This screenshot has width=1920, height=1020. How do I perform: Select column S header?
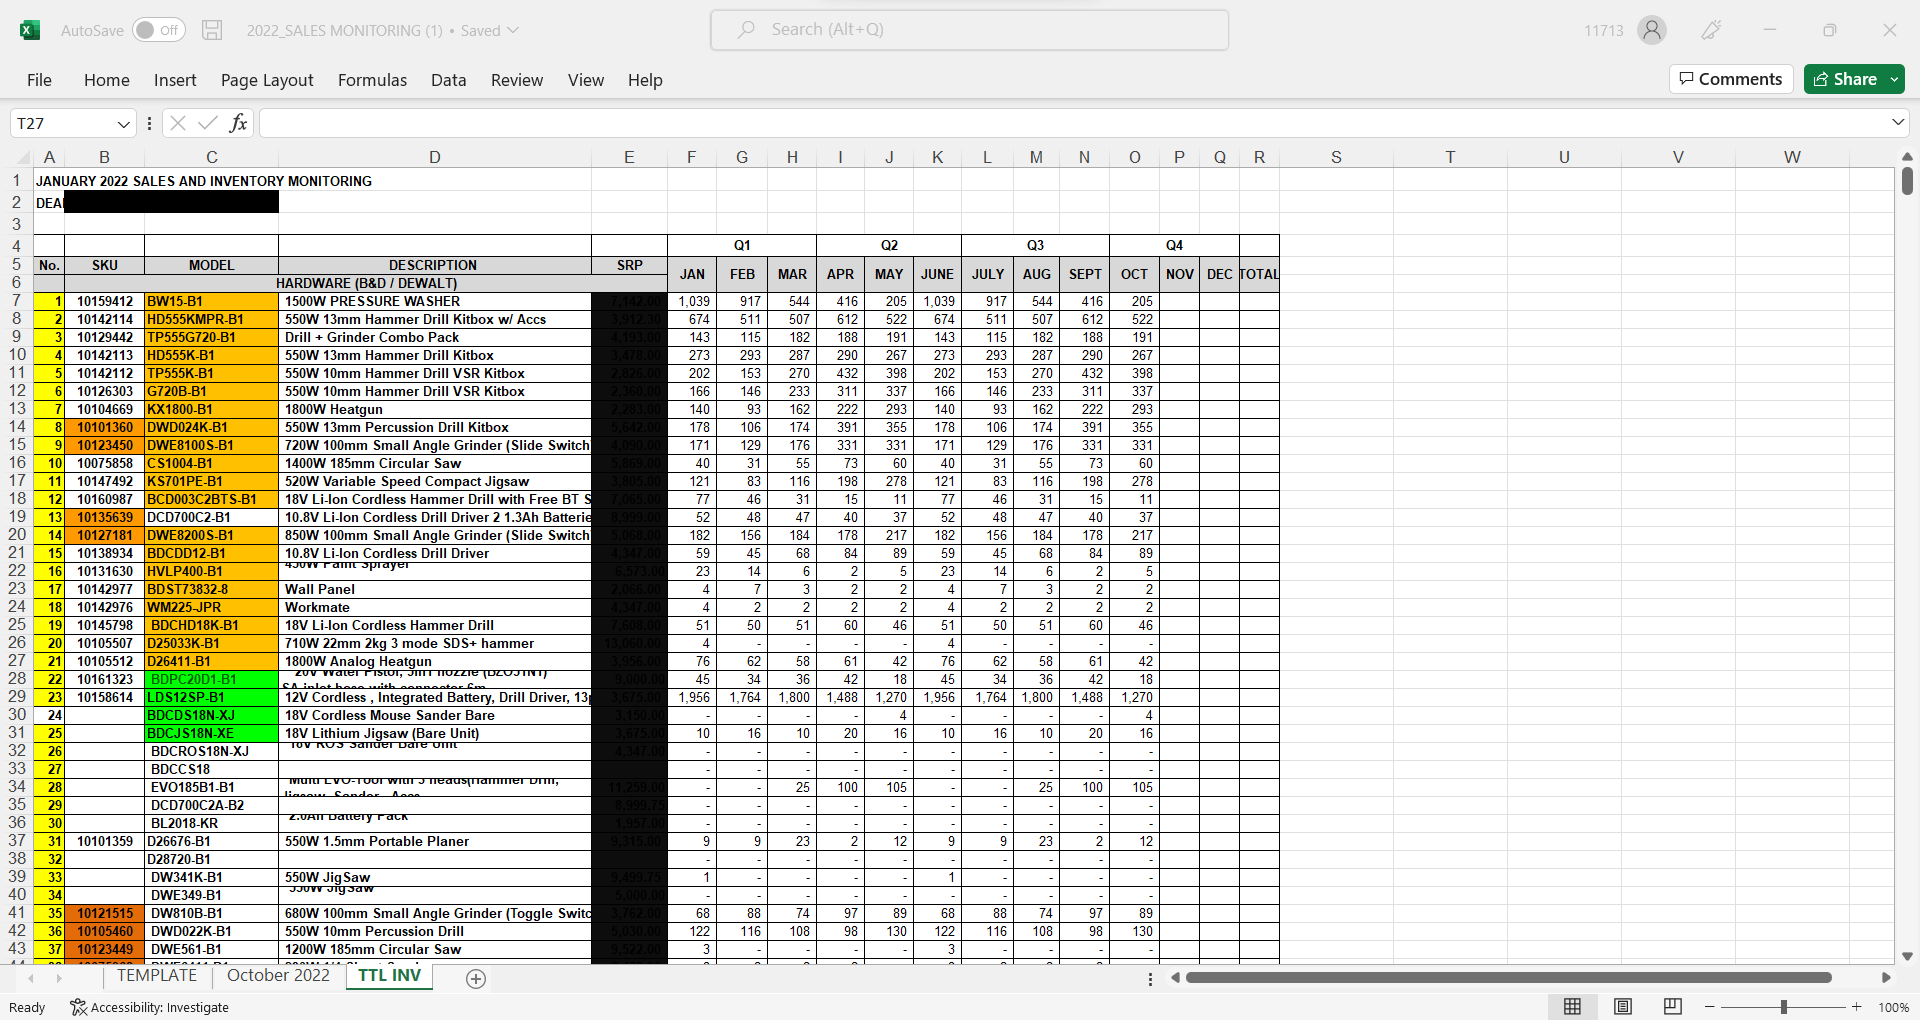(x=1336, y=157)
